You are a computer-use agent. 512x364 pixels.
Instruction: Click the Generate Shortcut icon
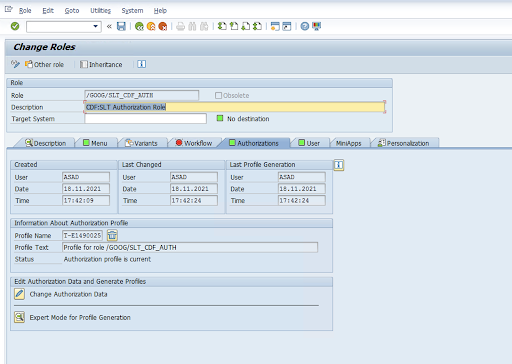click(287, 26)
